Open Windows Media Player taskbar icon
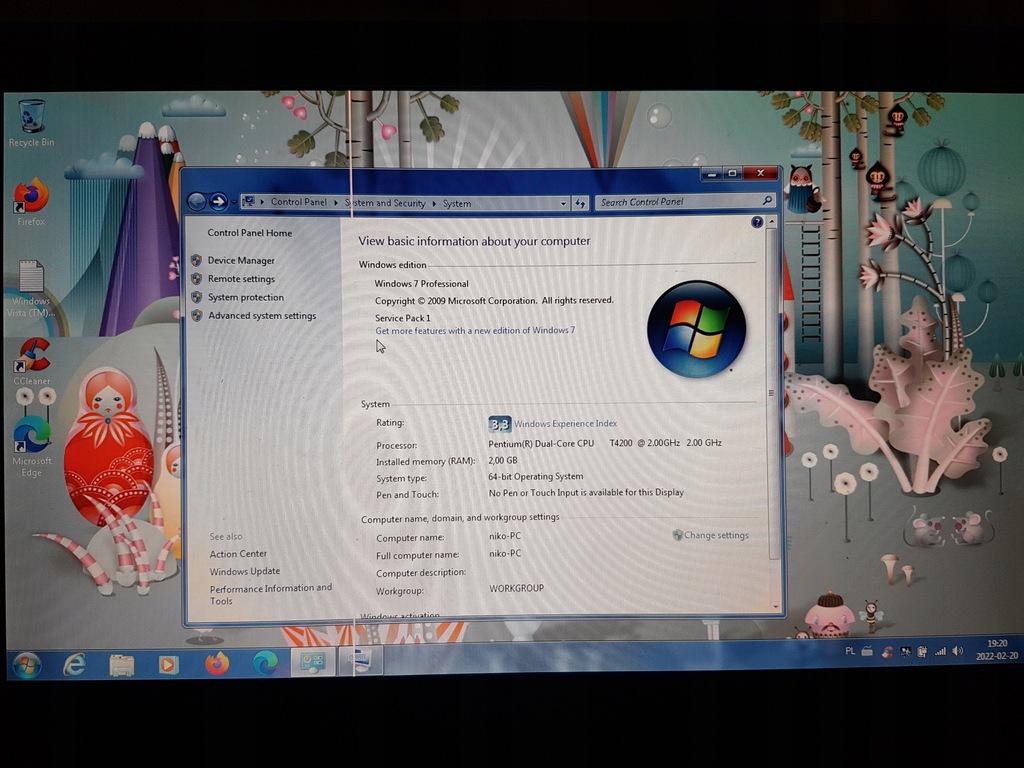This screenshot has width=1024, height=768. point(168,664)
